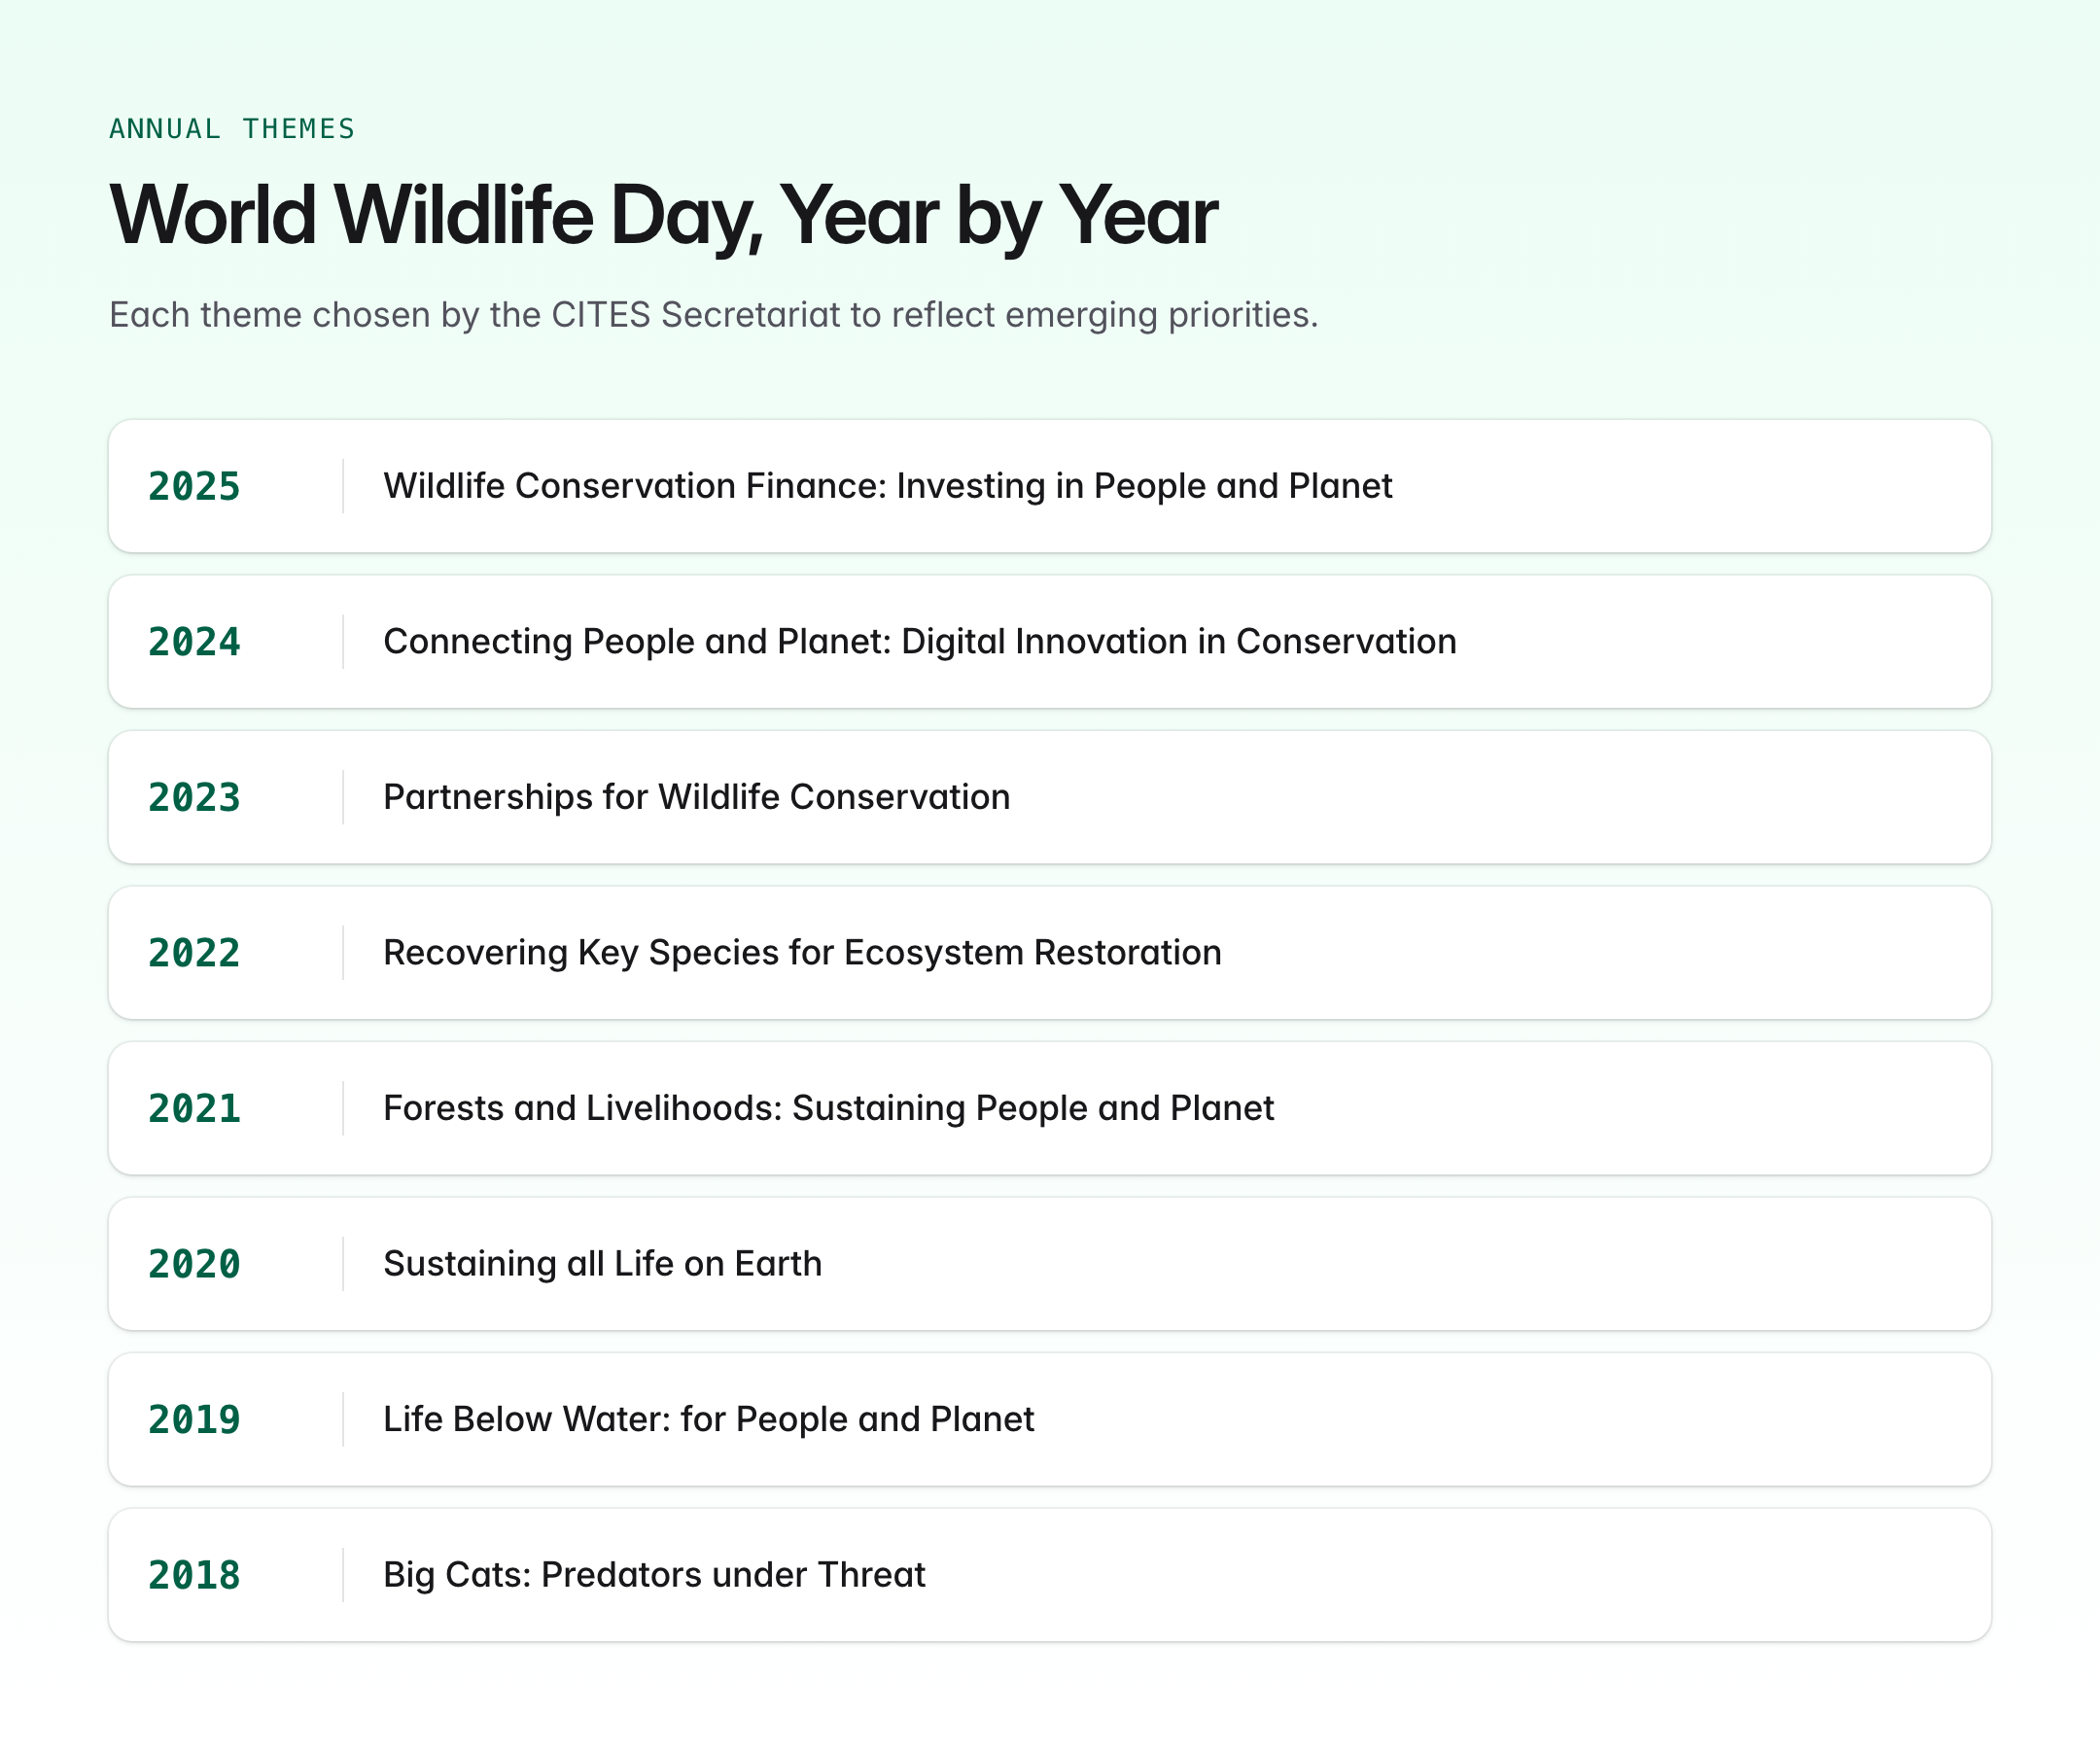Select 'Connecting People and Planet: Digital Innovation' theme
The image size is (2100, 1750).
[x=919, y=642]
